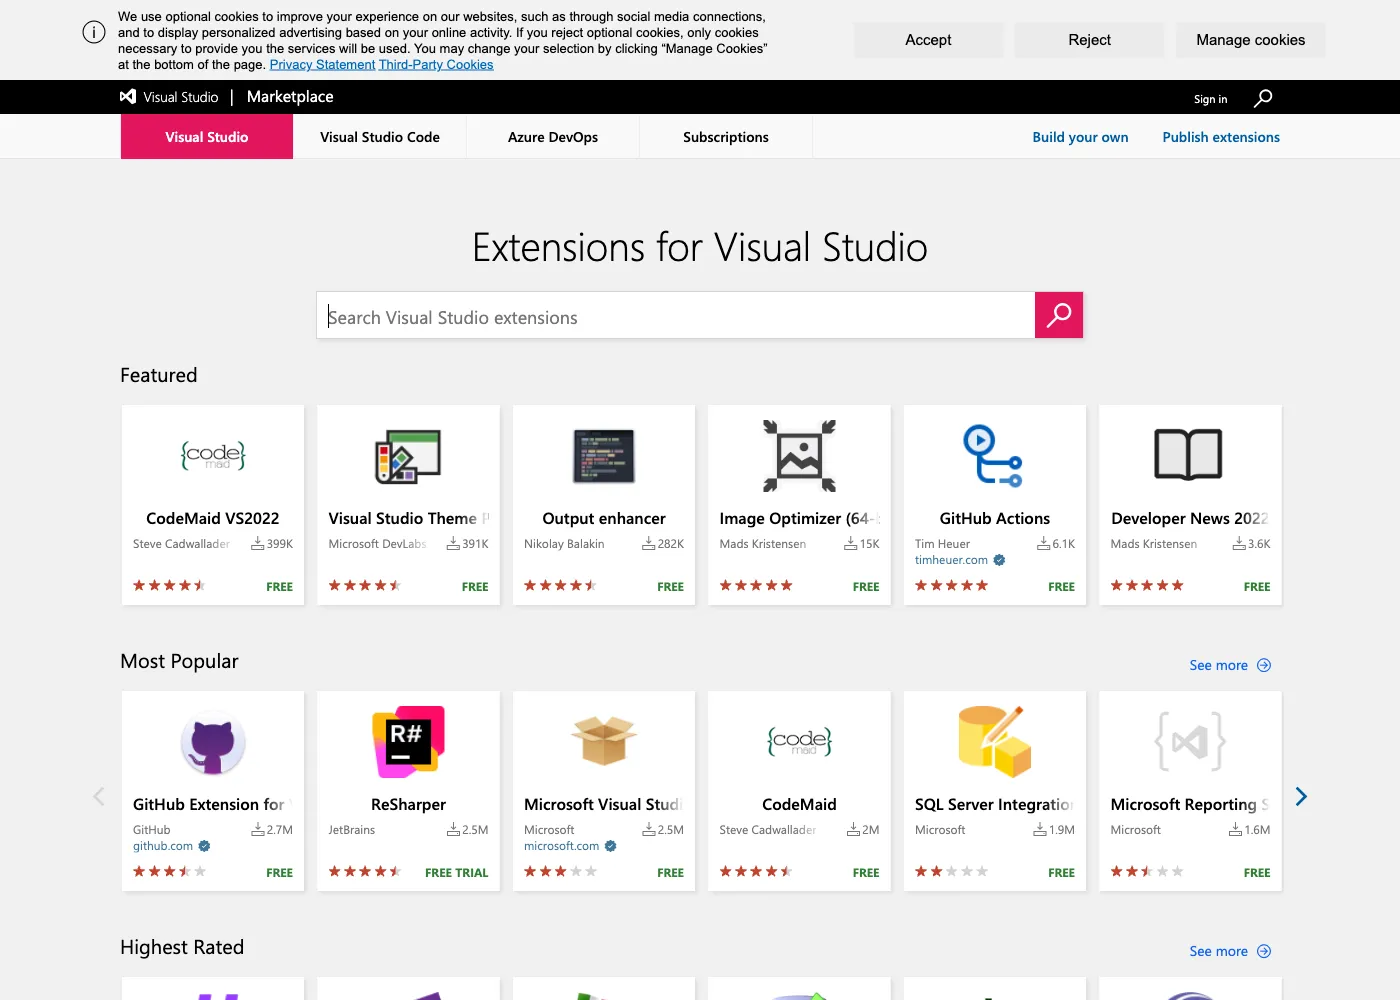The height and width of the screenshot is (1000, 1400).
Task: Click the arrow icon beside Most Popular See more
Action: (1264, 665)
